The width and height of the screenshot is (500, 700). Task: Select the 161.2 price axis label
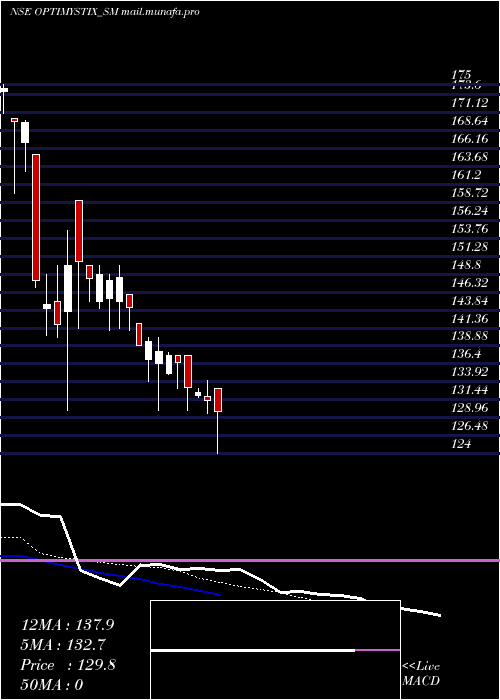click(466, 175)
